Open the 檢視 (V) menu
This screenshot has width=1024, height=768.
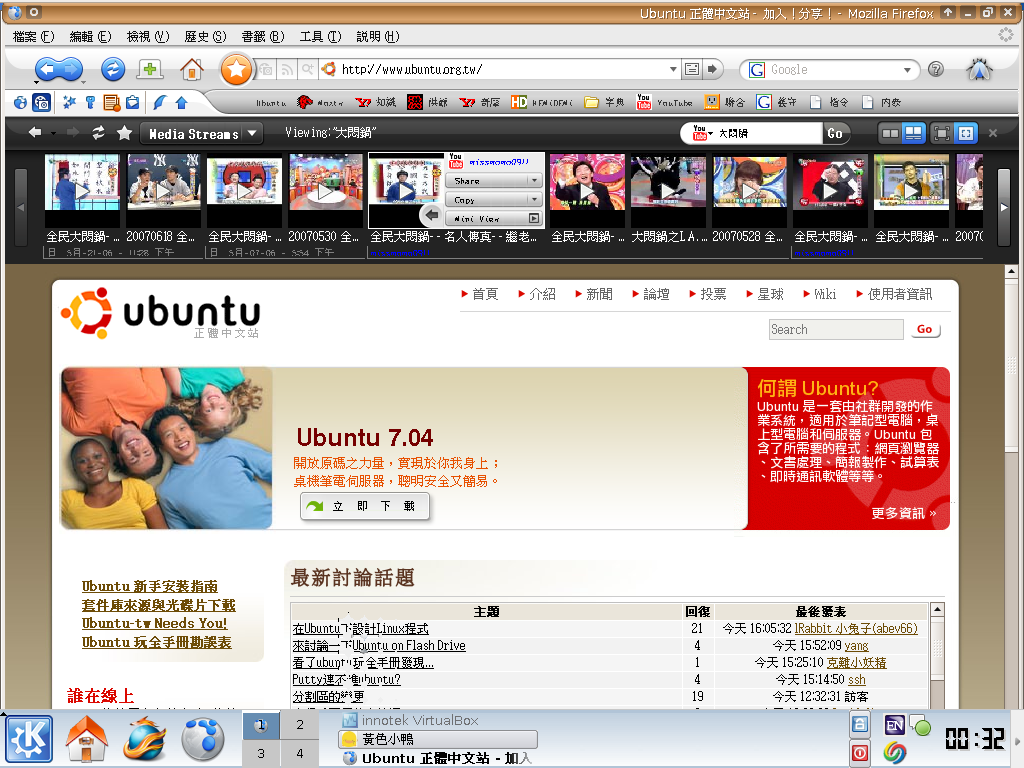pyautogui.click(x=148, y=37)
